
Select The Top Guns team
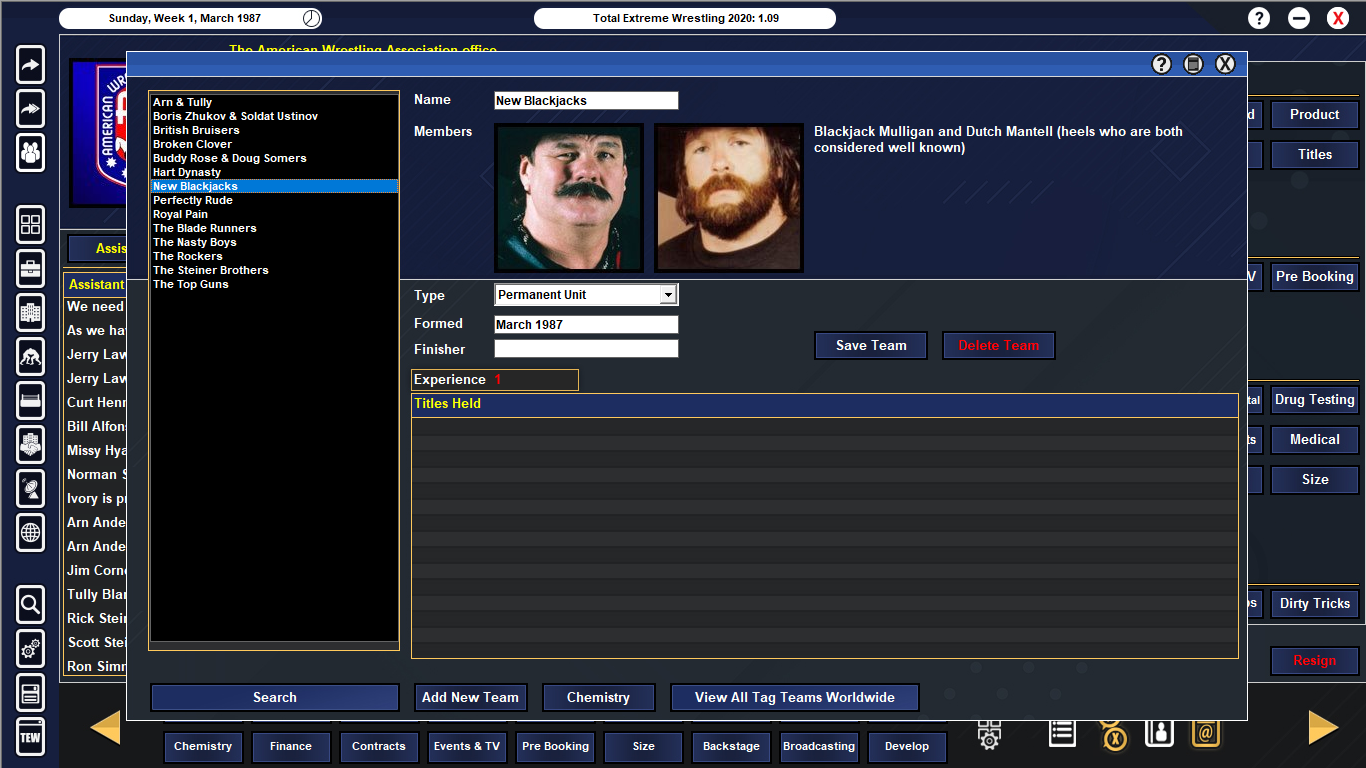click(274, 284)
